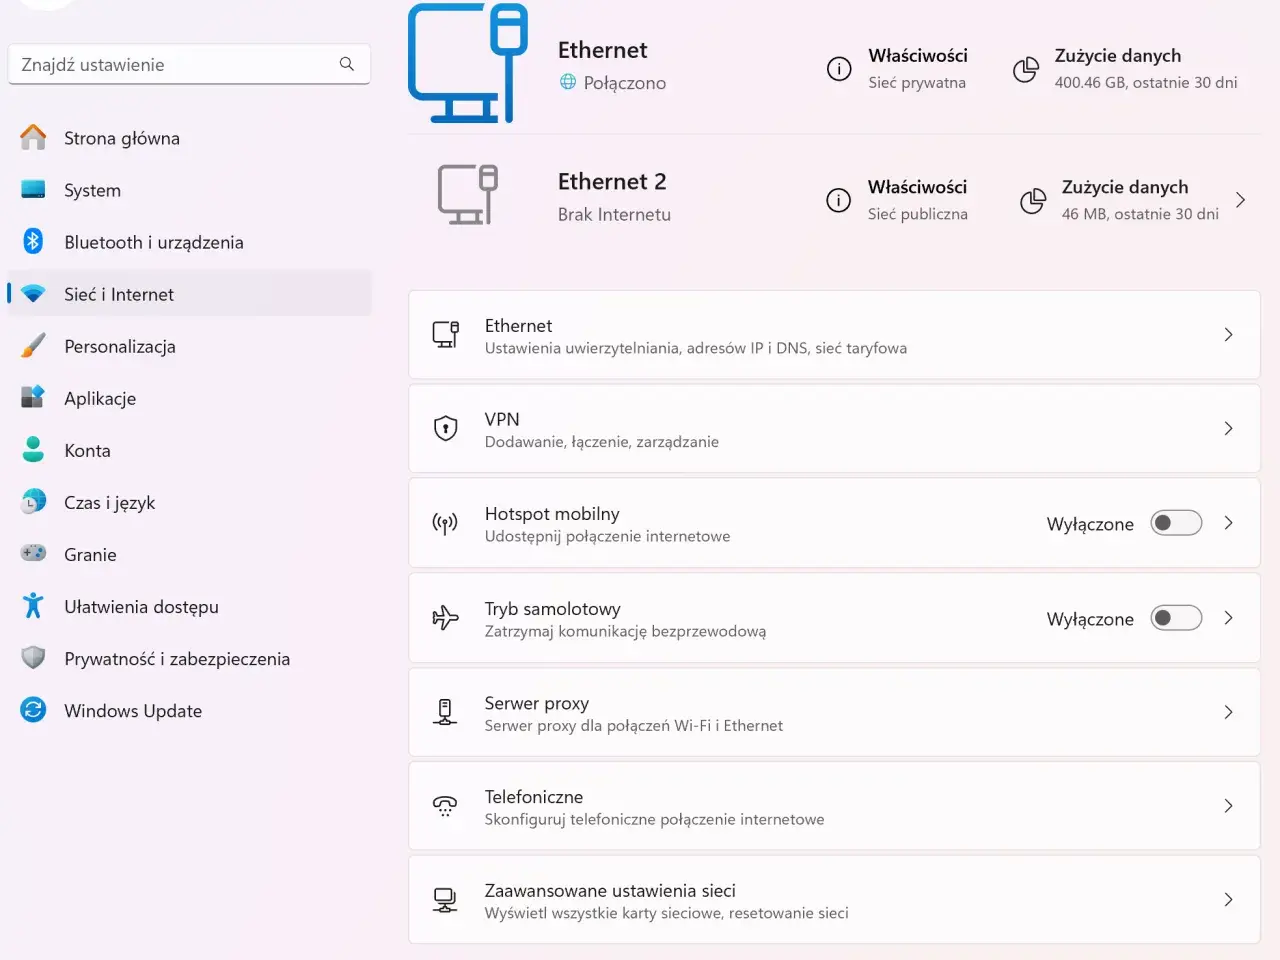Open Zaawansowane ustawienia sieci chevron

tap(1228, 900)
